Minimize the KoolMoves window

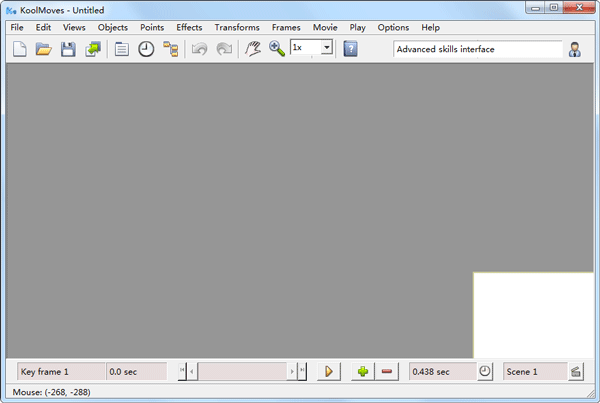point(535,8)
